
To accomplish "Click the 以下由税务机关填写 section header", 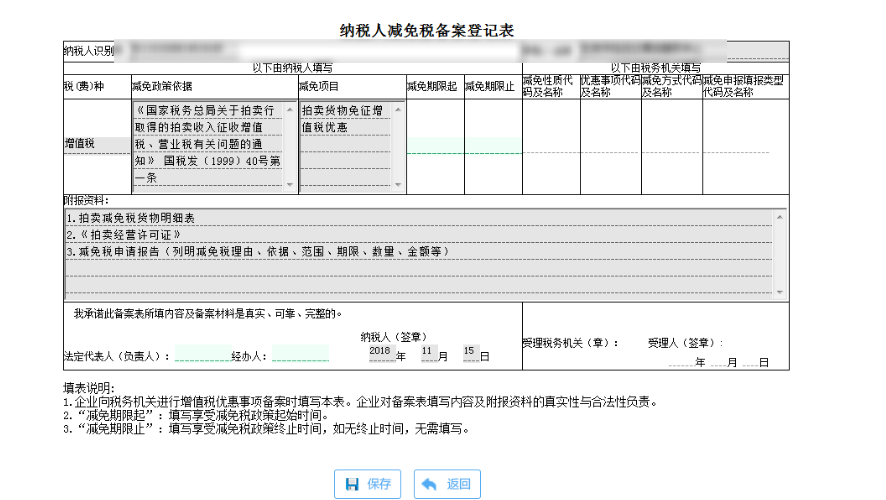I will point(655,68).
